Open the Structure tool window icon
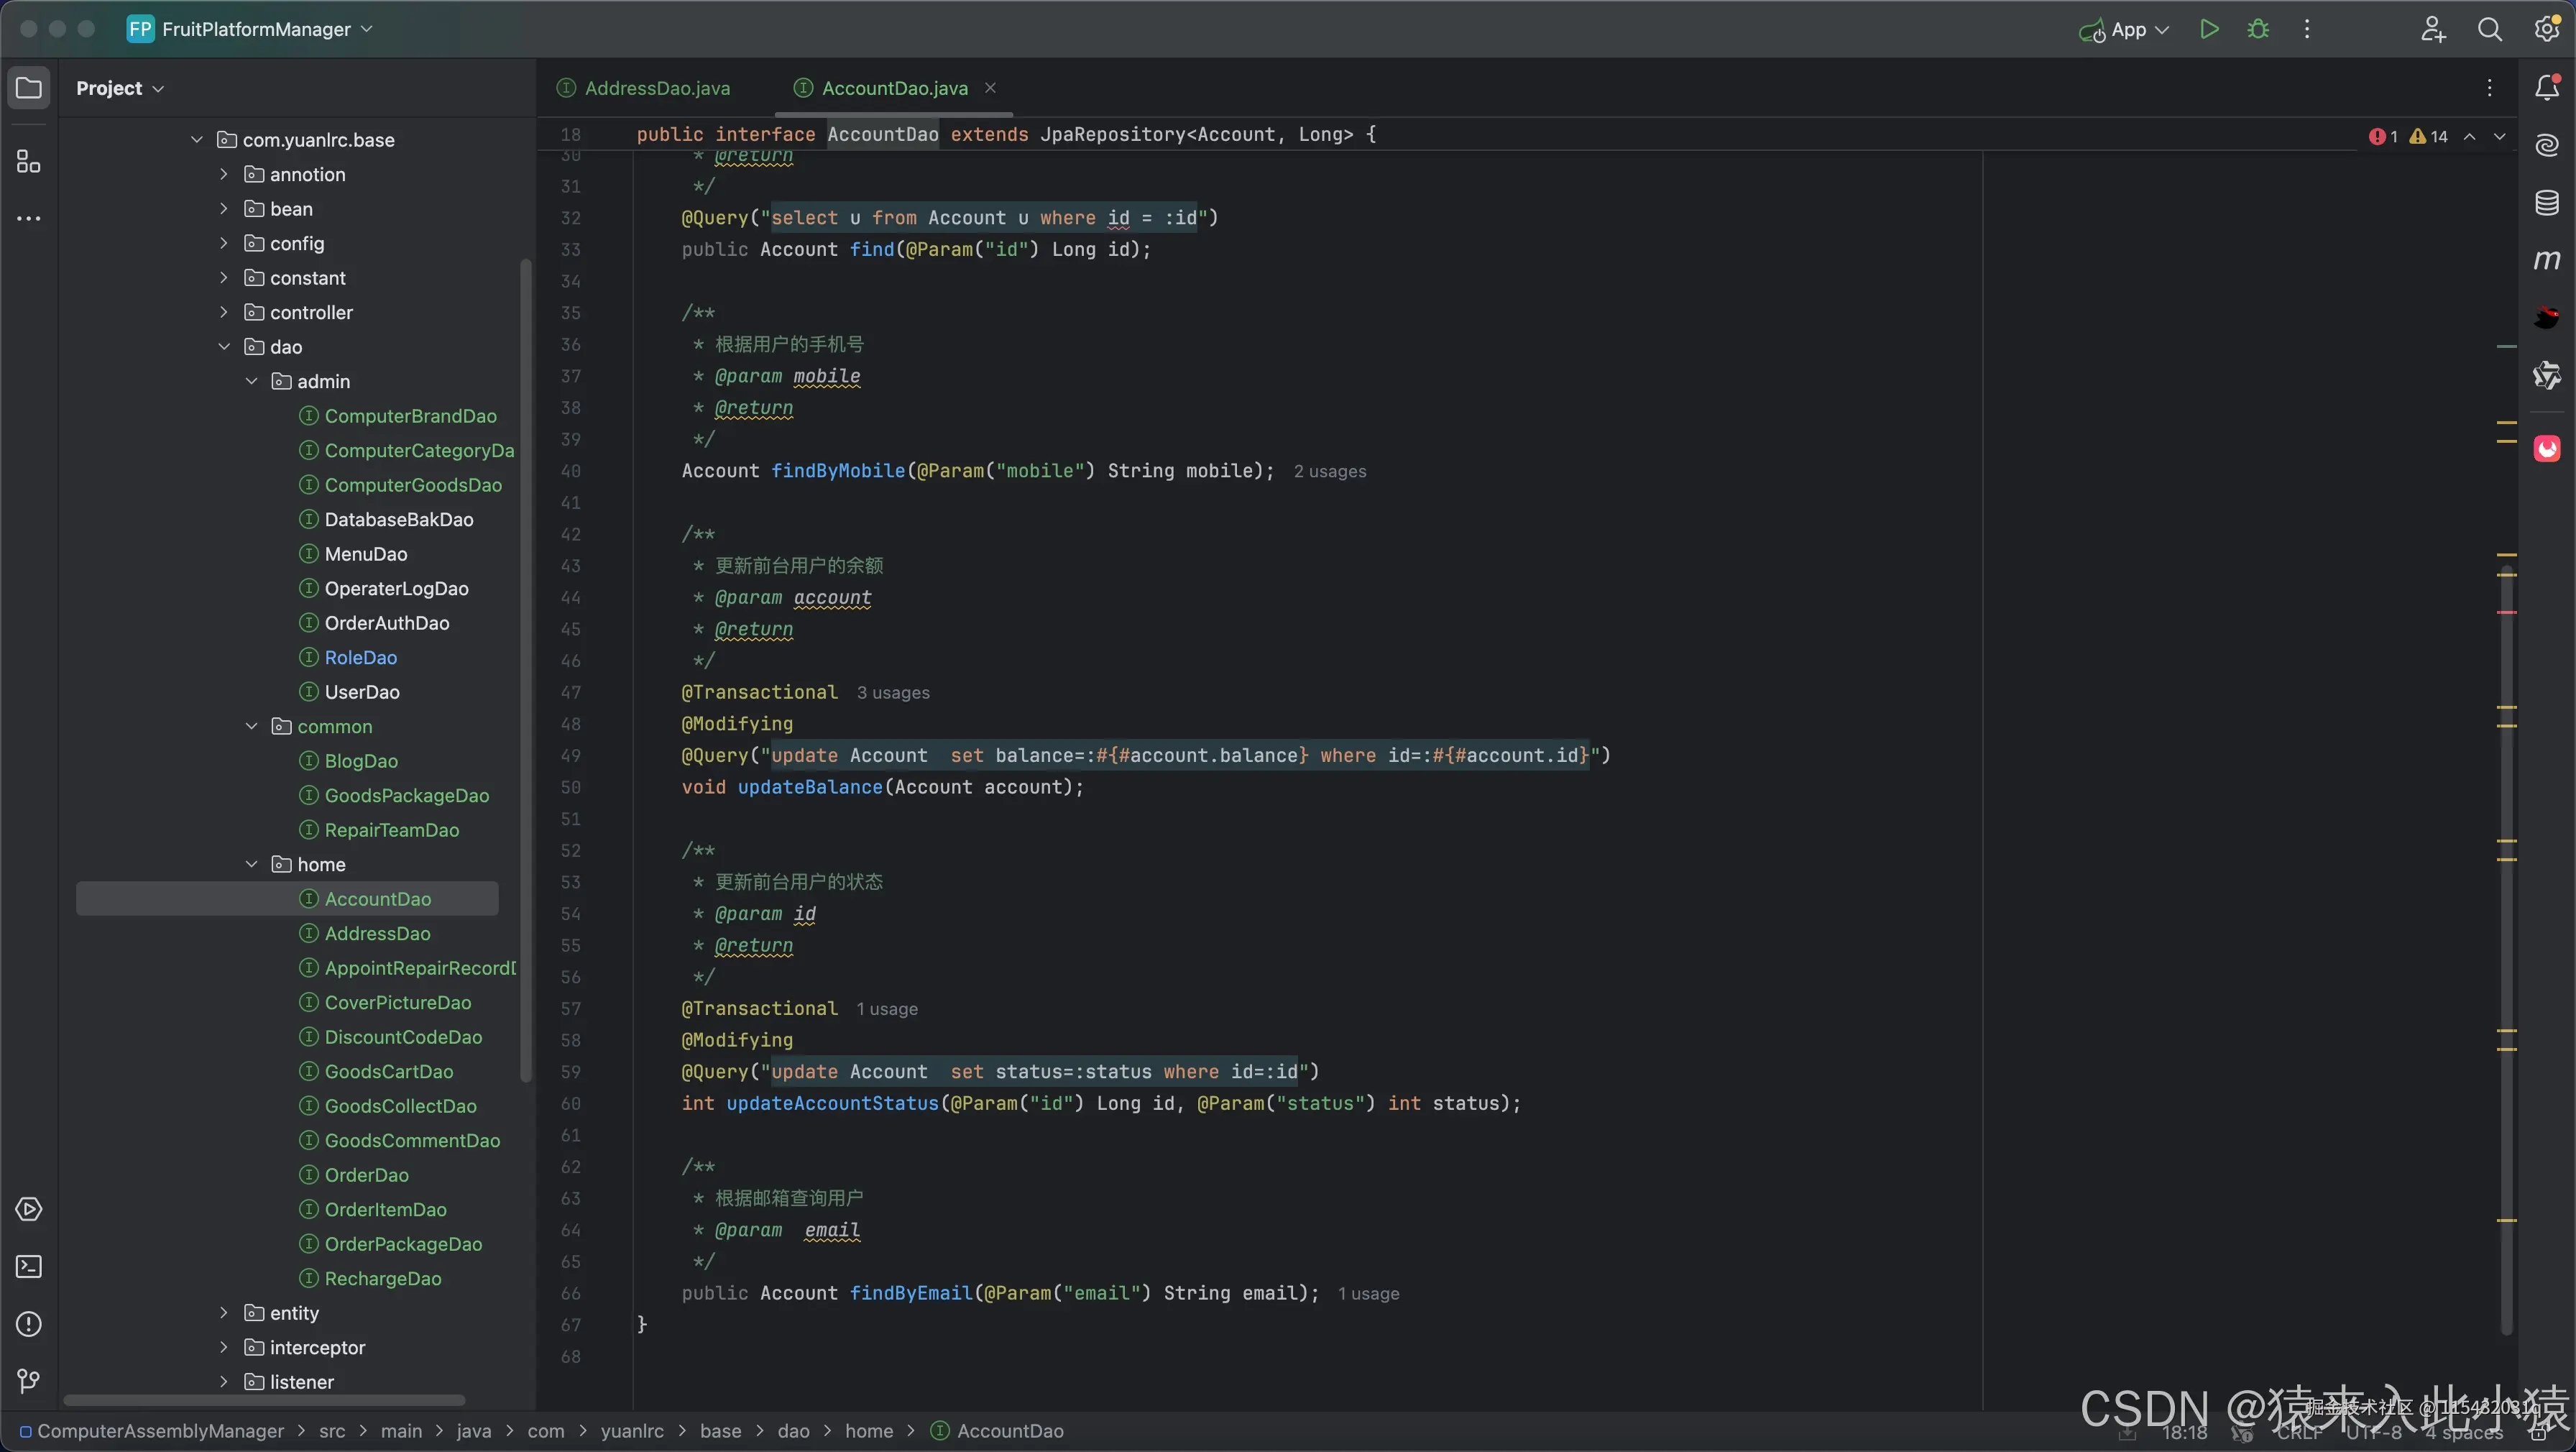 28,162
